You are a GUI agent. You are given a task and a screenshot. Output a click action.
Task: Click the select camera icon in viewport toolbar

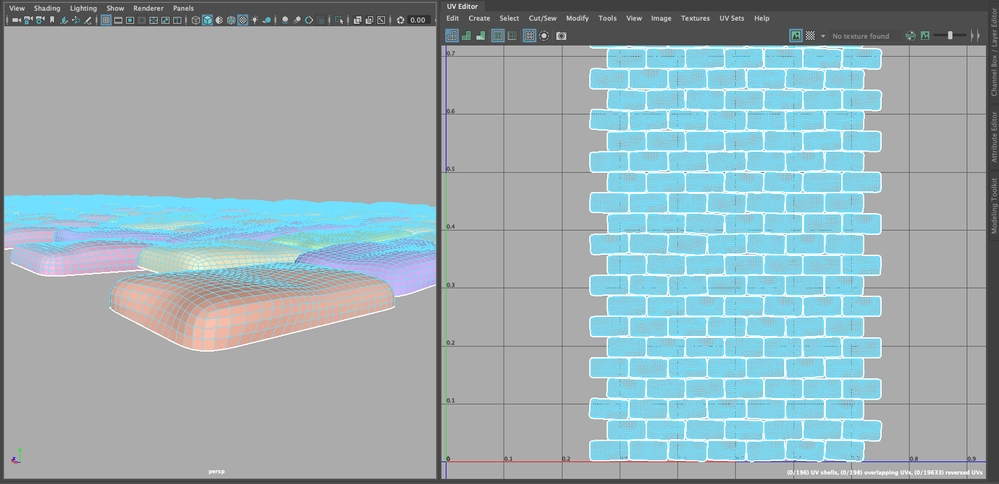[16, 20]
